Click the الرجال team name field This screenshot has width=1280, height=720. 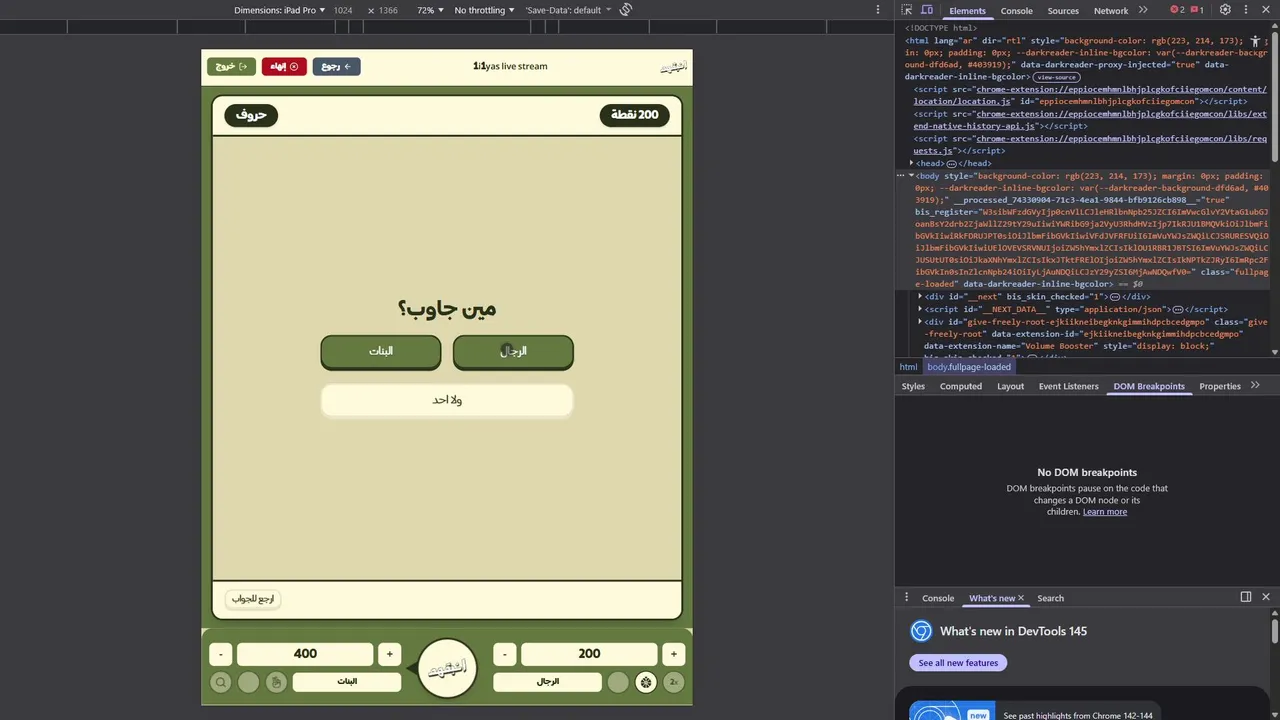[548, 682]
